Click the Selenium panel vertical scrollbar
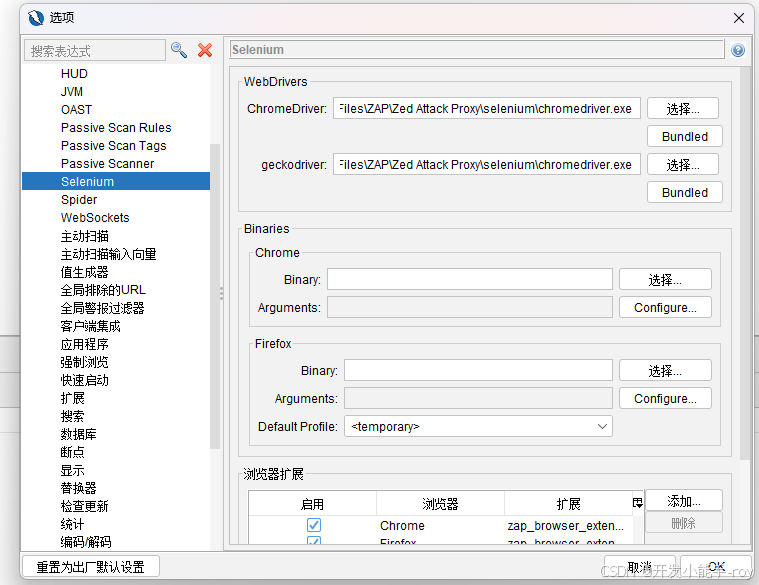759x585 pixels. (744, 264)
